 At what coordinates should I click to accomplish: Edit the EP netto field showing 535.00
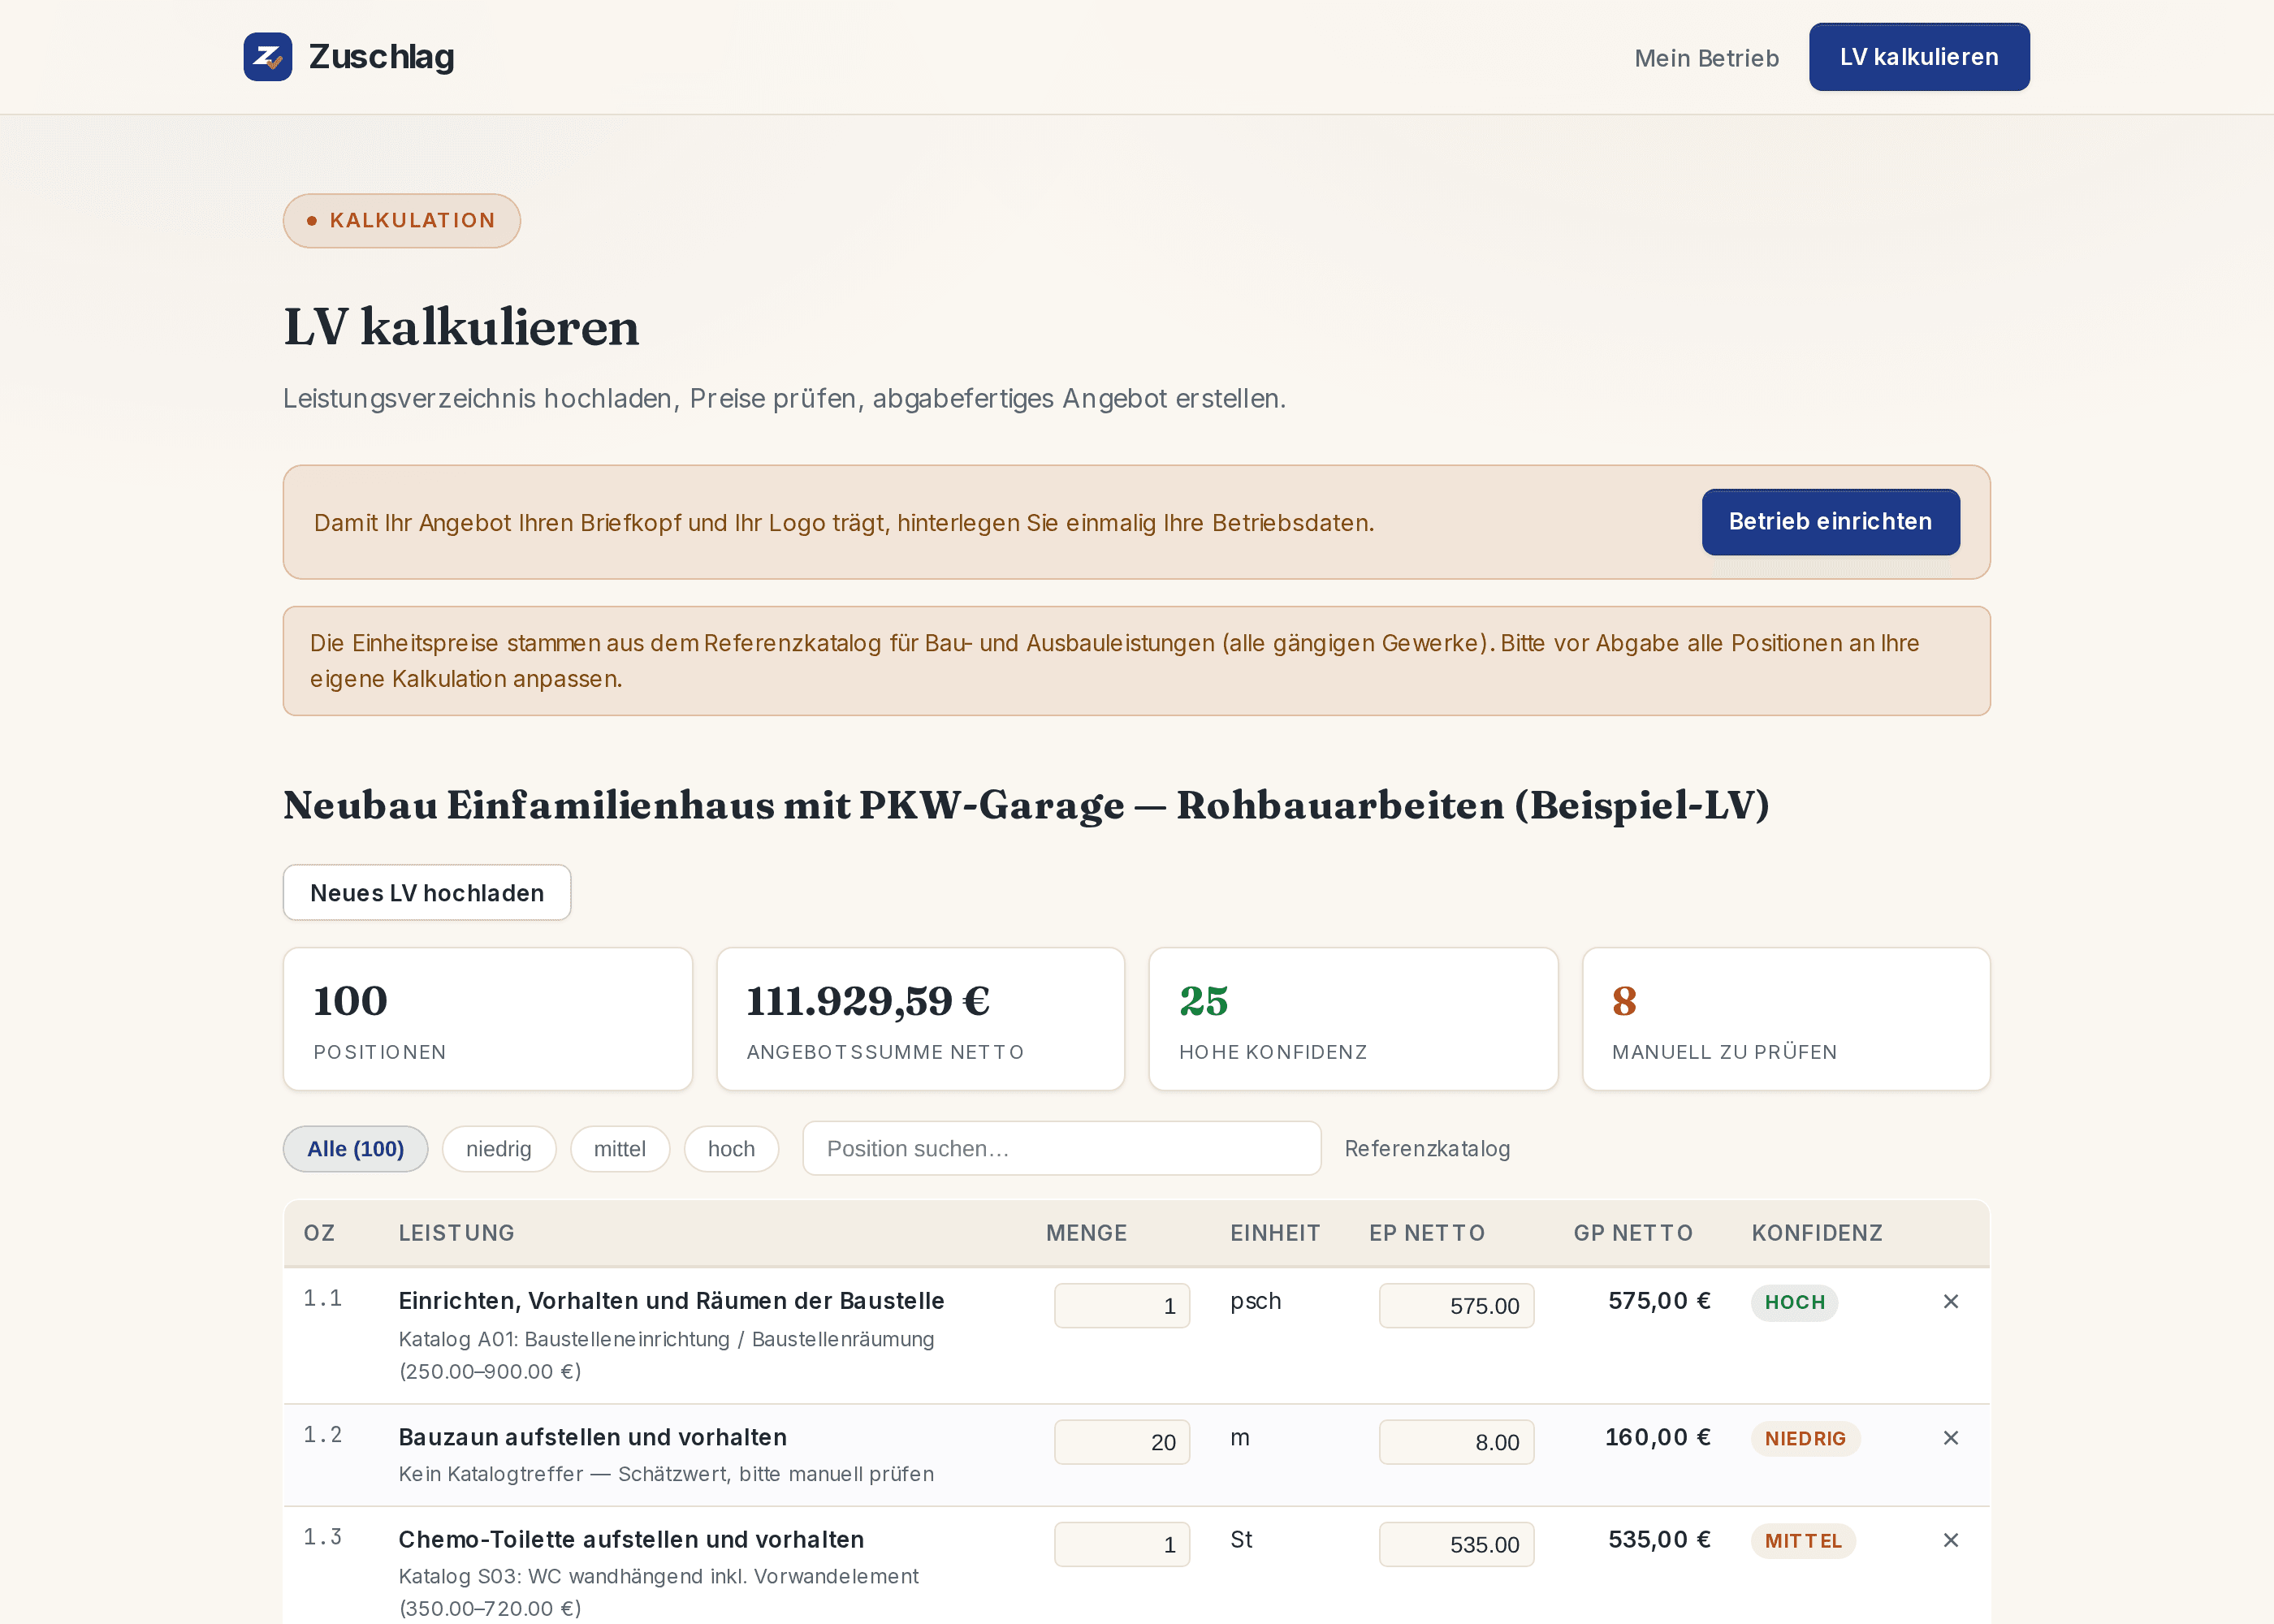click(1456, 1545)
